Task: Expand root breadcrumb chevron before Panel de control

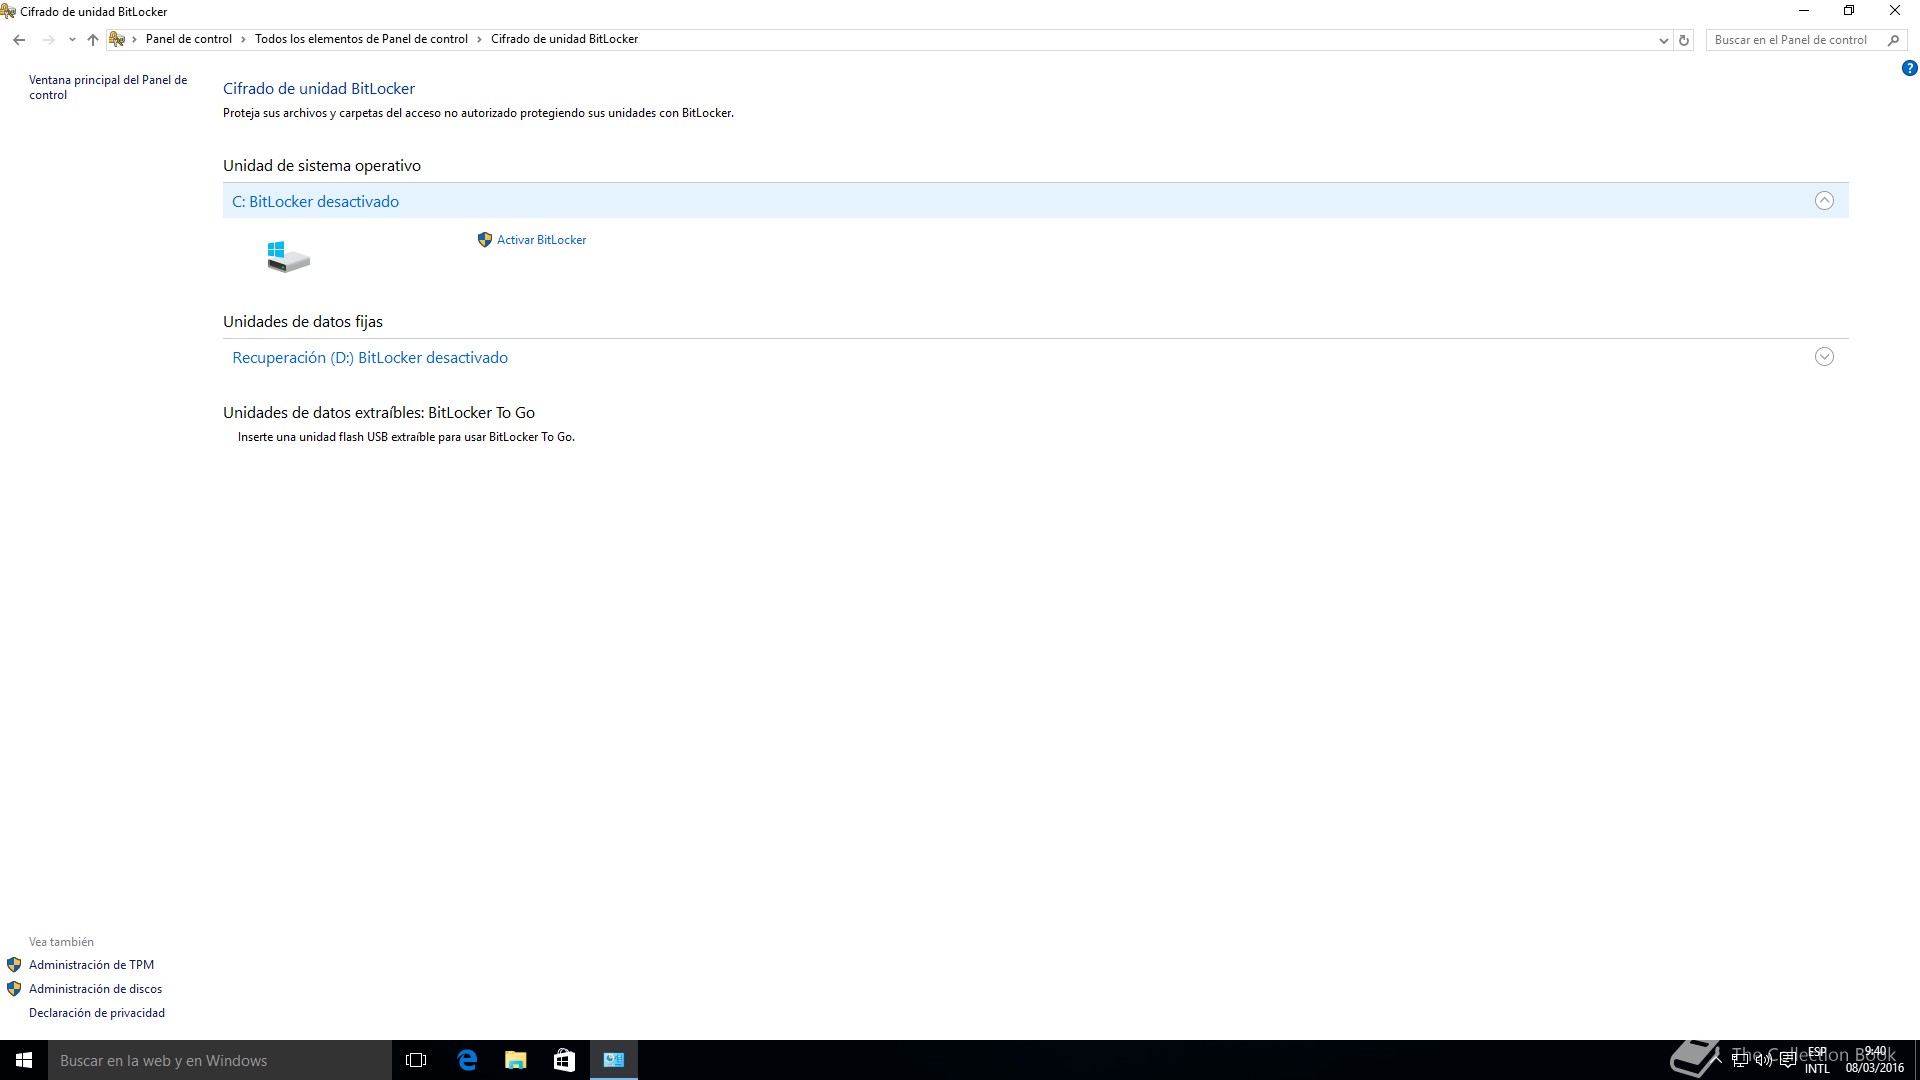Action: (x=134, y=40)
